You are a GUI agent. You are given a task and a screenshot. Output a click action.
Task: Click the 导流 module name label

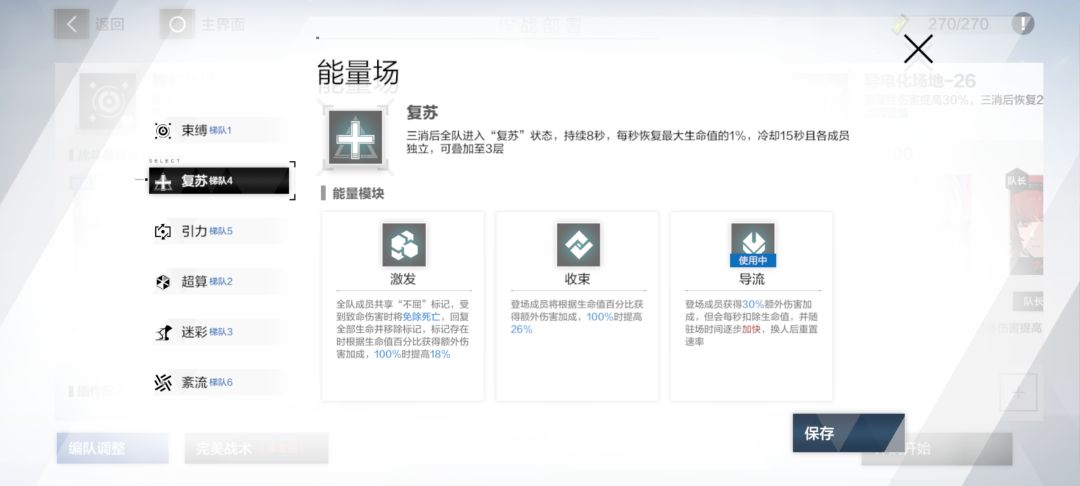[751, 279]
